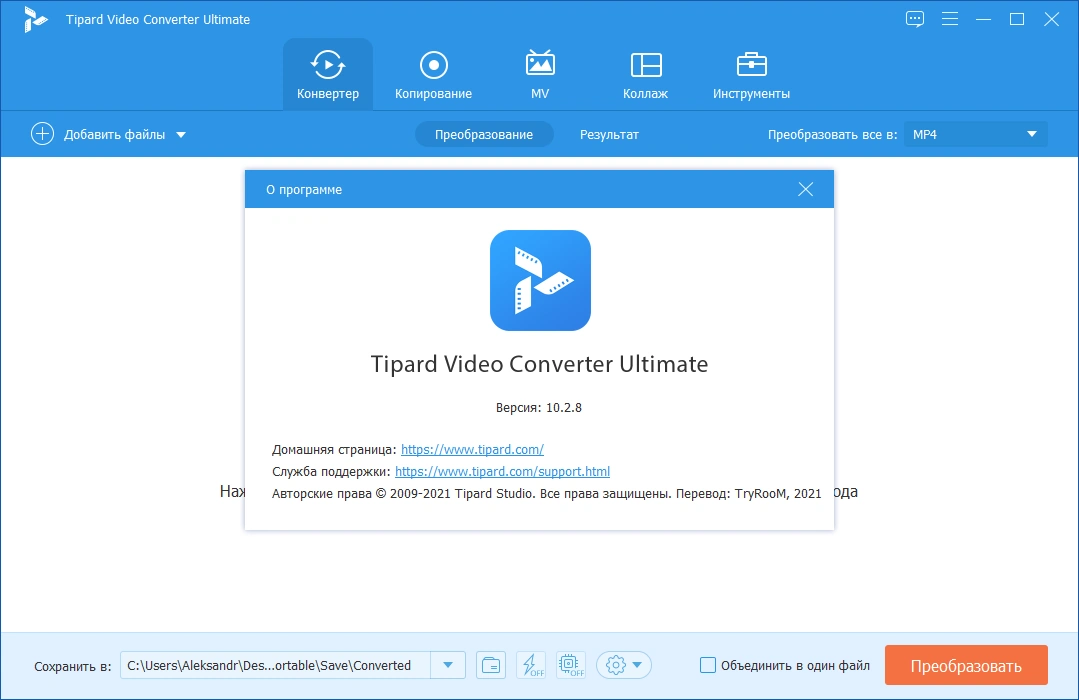Click the copyright text line

pos(546,494)
